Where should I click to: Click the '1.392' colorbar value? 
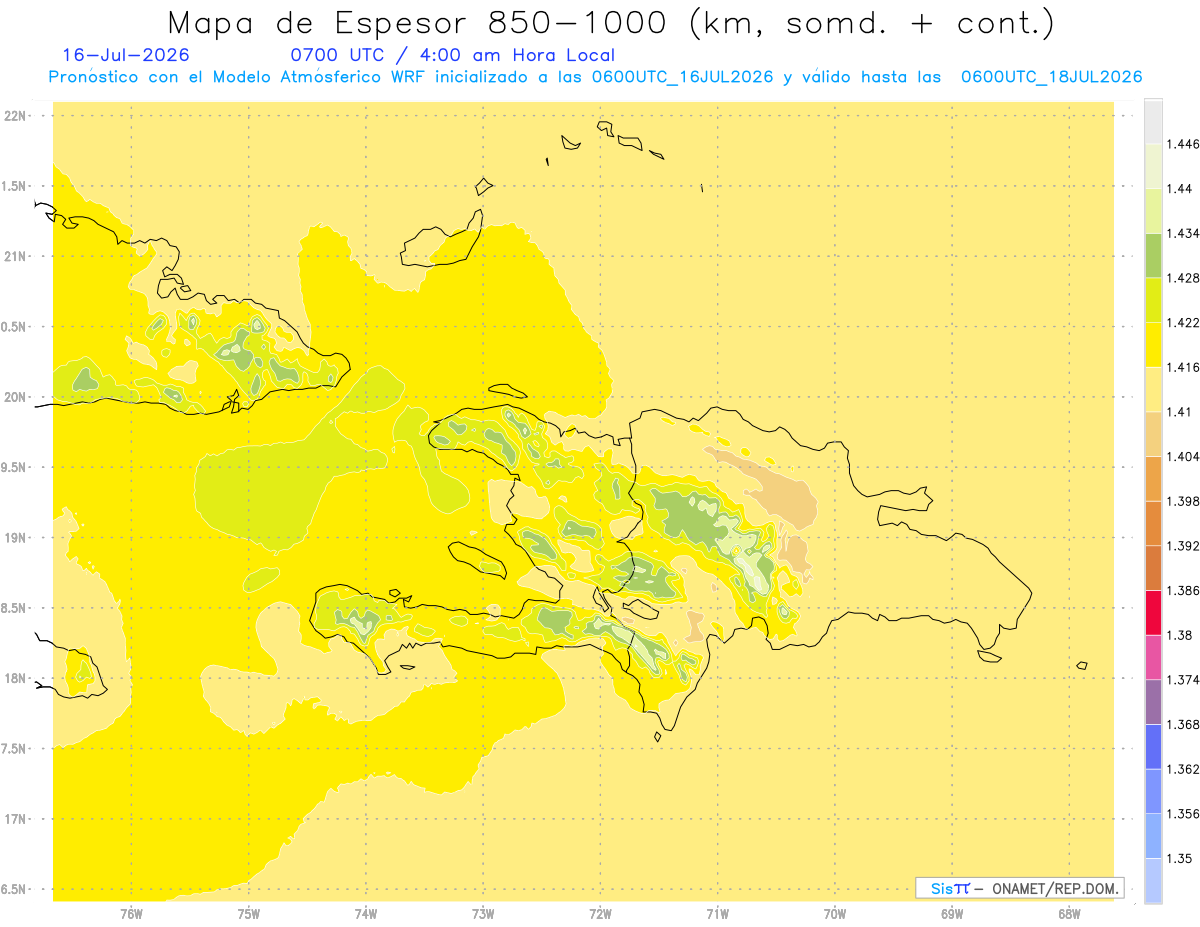pyautogui.click(x=1181, y=546)
